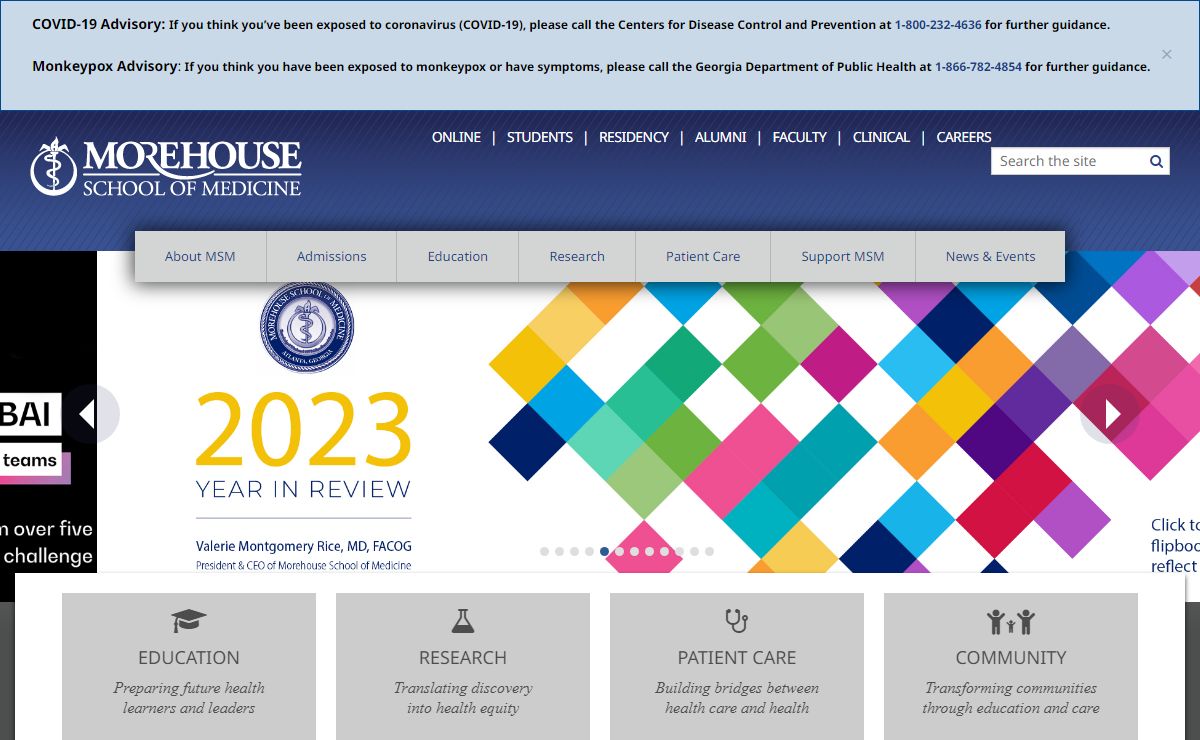Viewport: 1200px width, 740px height.
Task: Follow the ALUMNI top link
Action: click(721, 137)
